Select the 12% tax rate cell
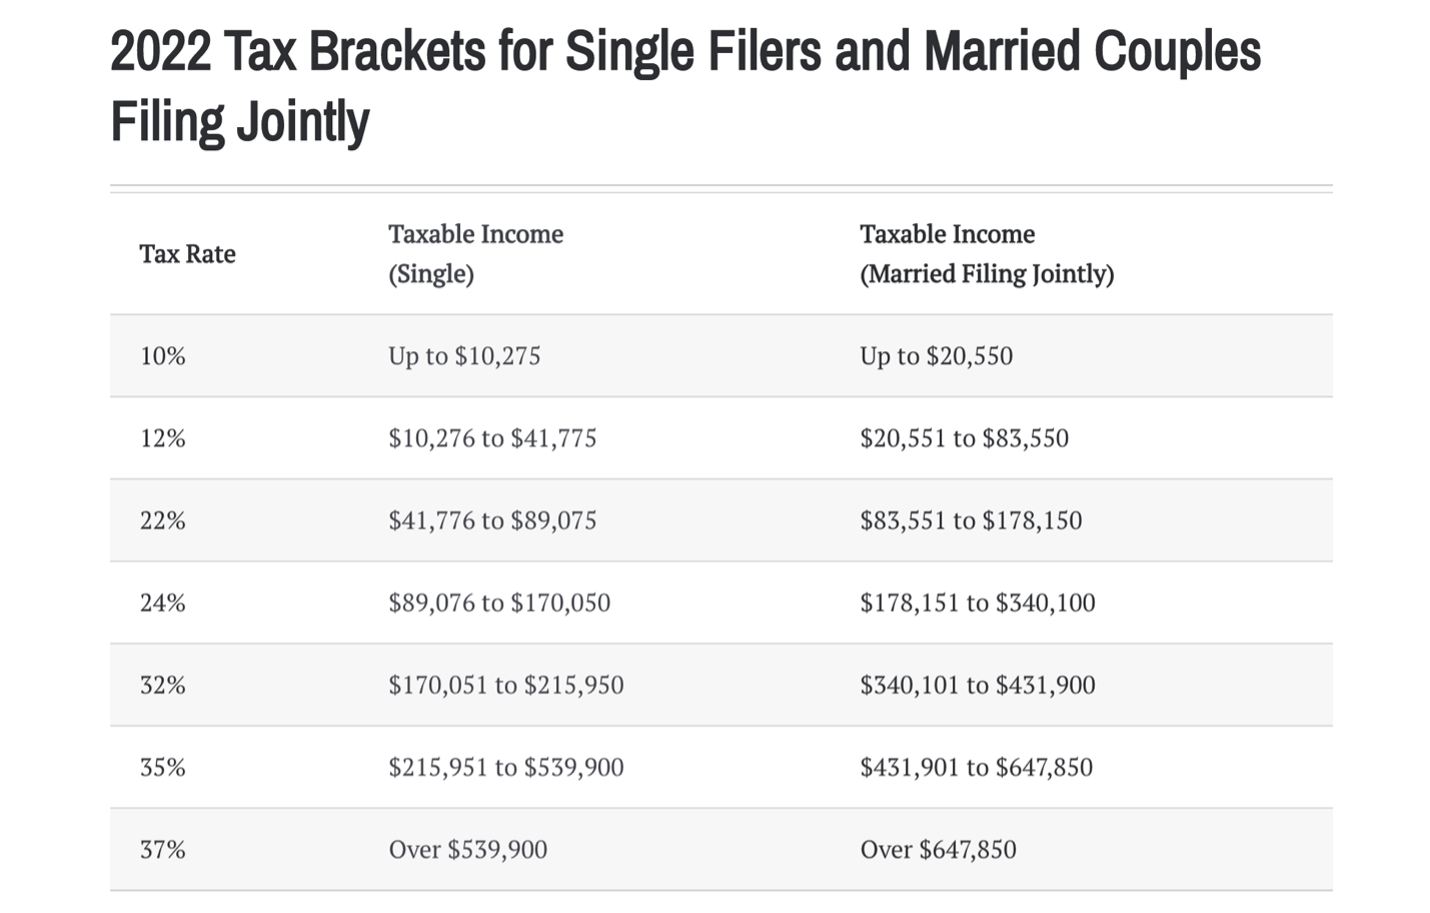This screenshot has width=1430, height=913. (163, 438)
